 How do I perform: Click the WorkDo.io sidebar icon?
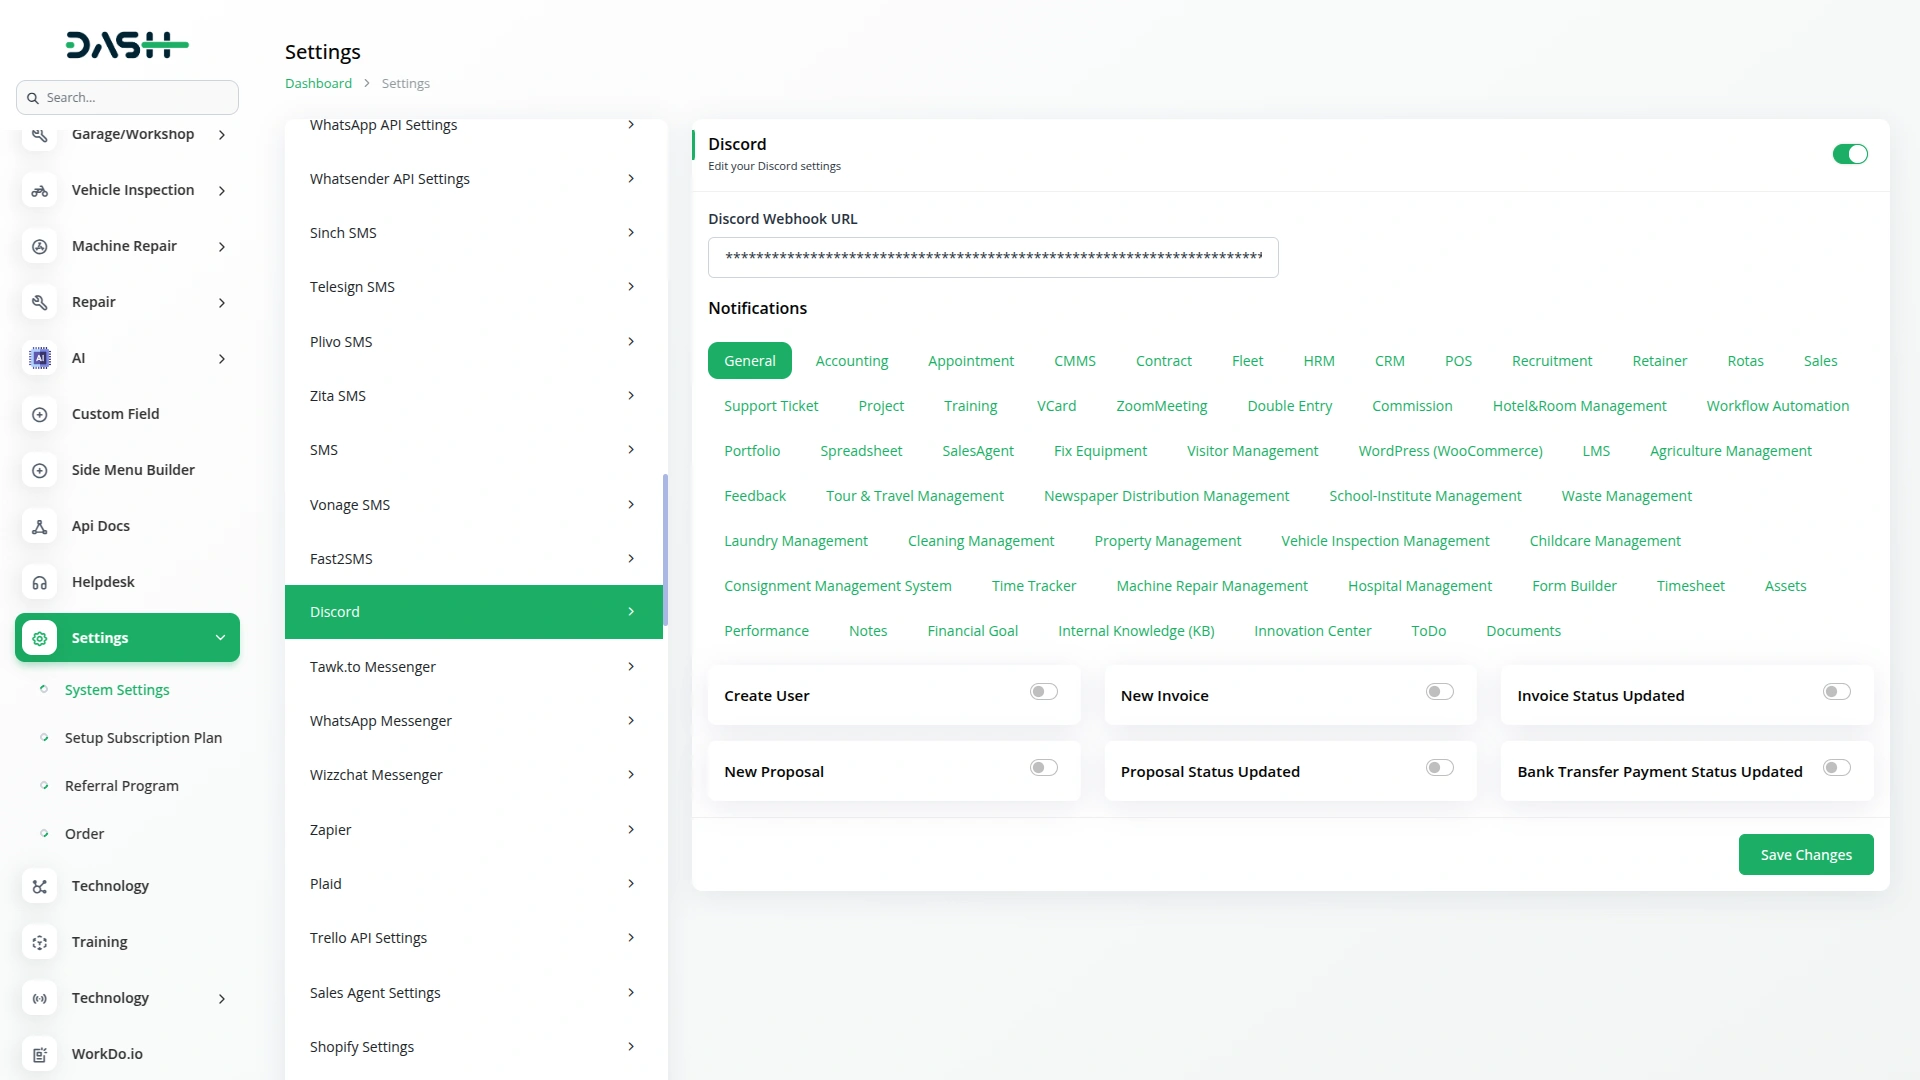pos(40,1054)
